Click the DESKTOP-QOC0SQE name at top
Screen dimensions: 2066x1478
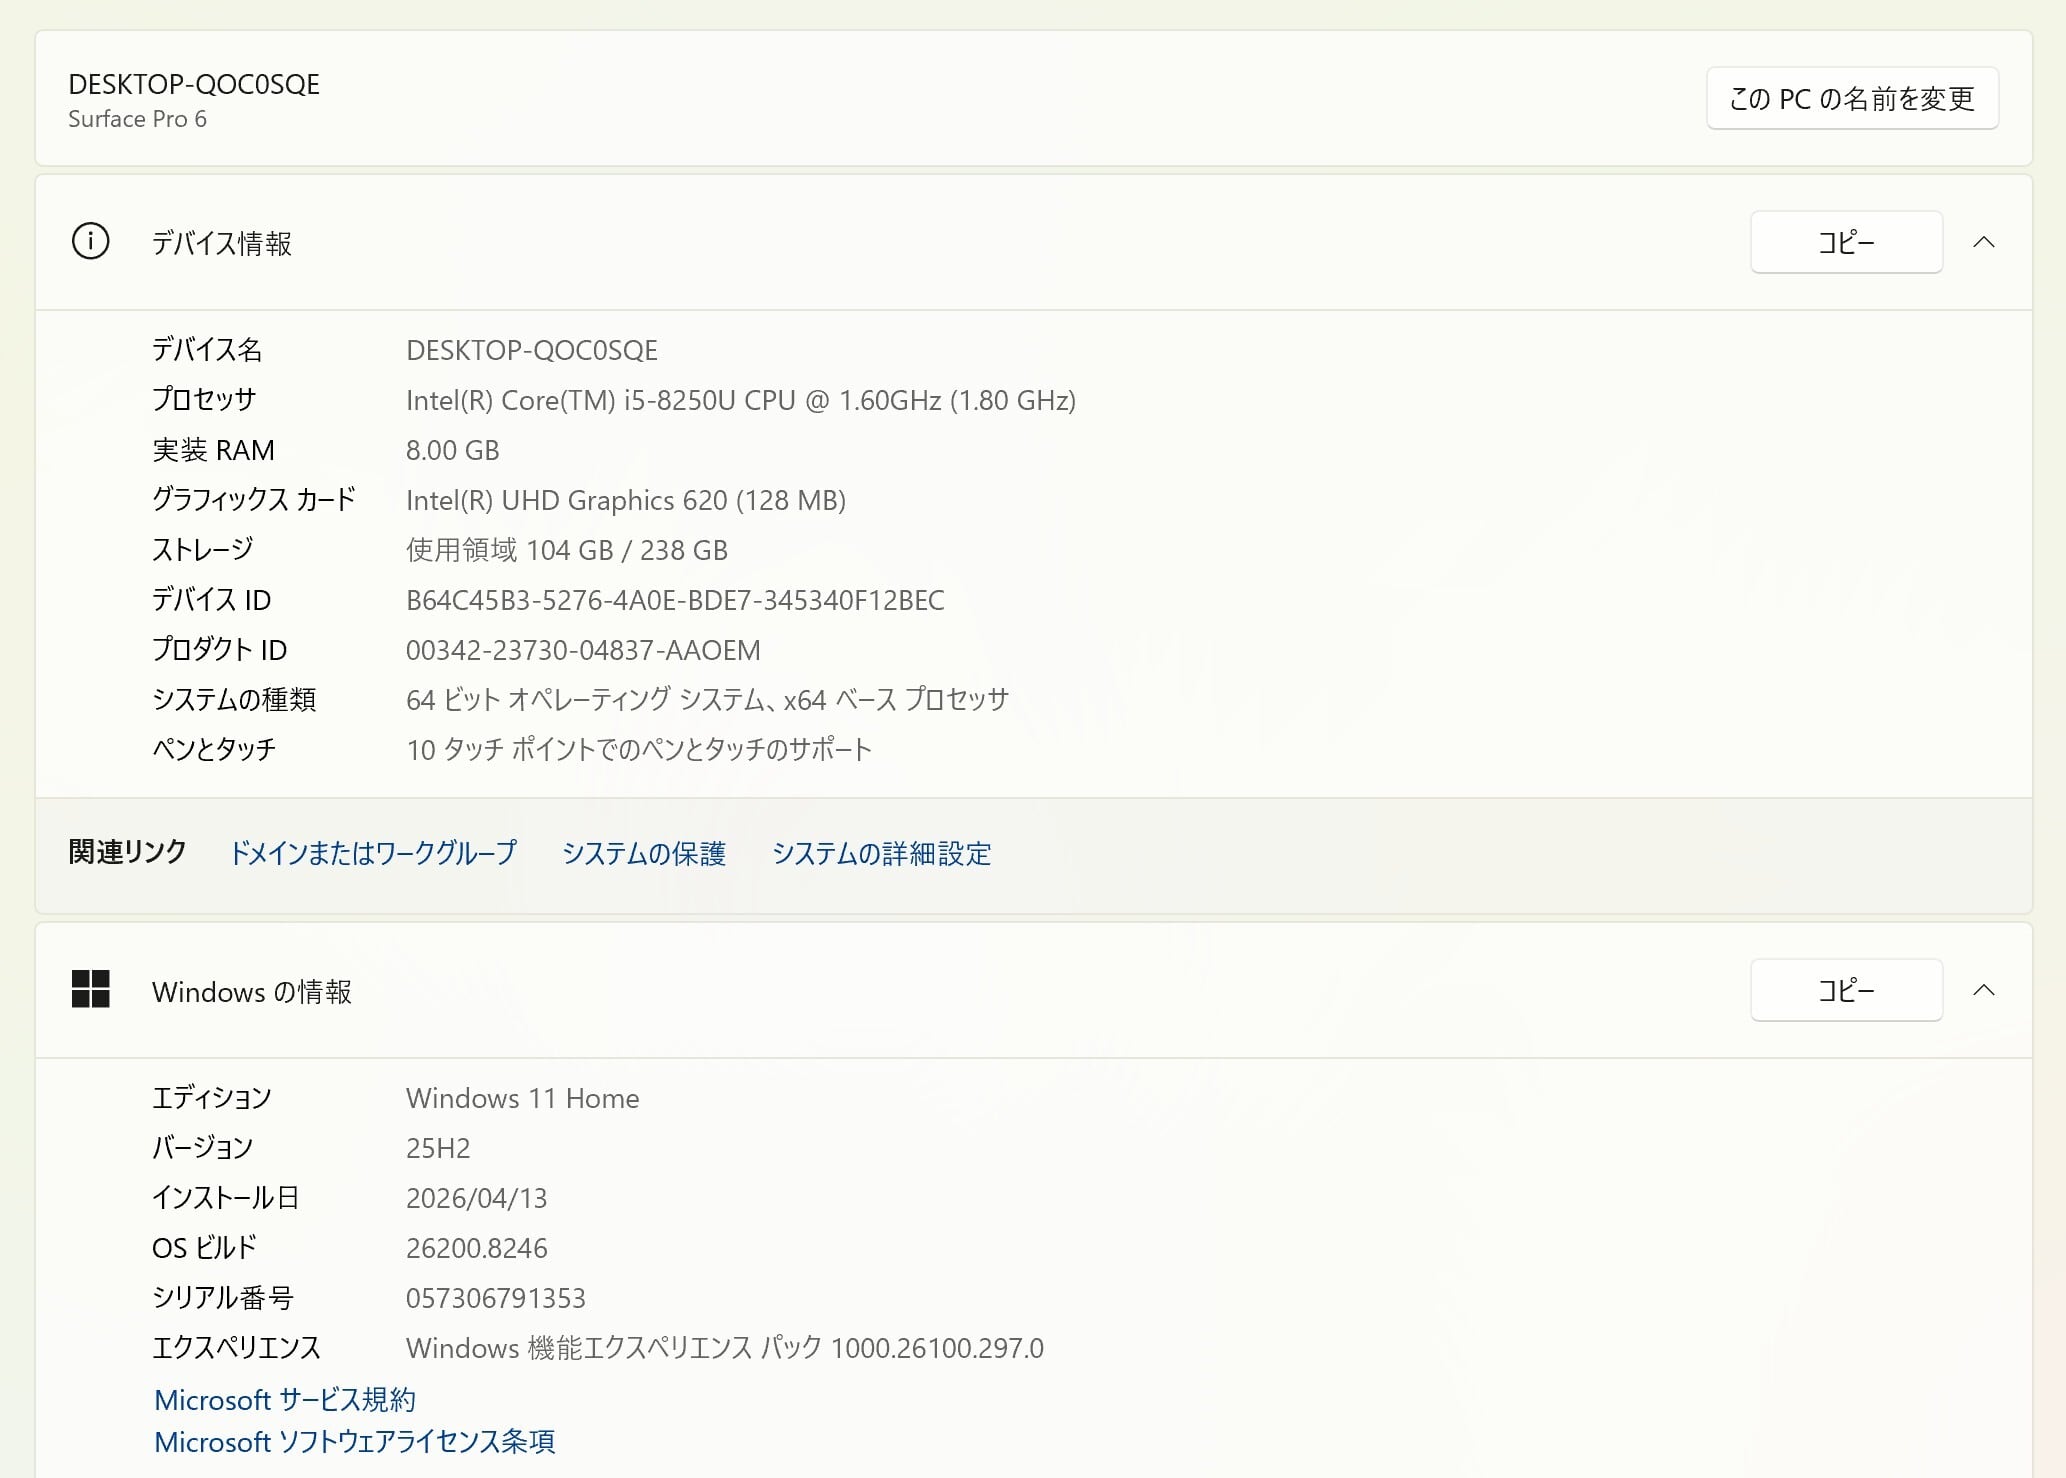point(194,84)
